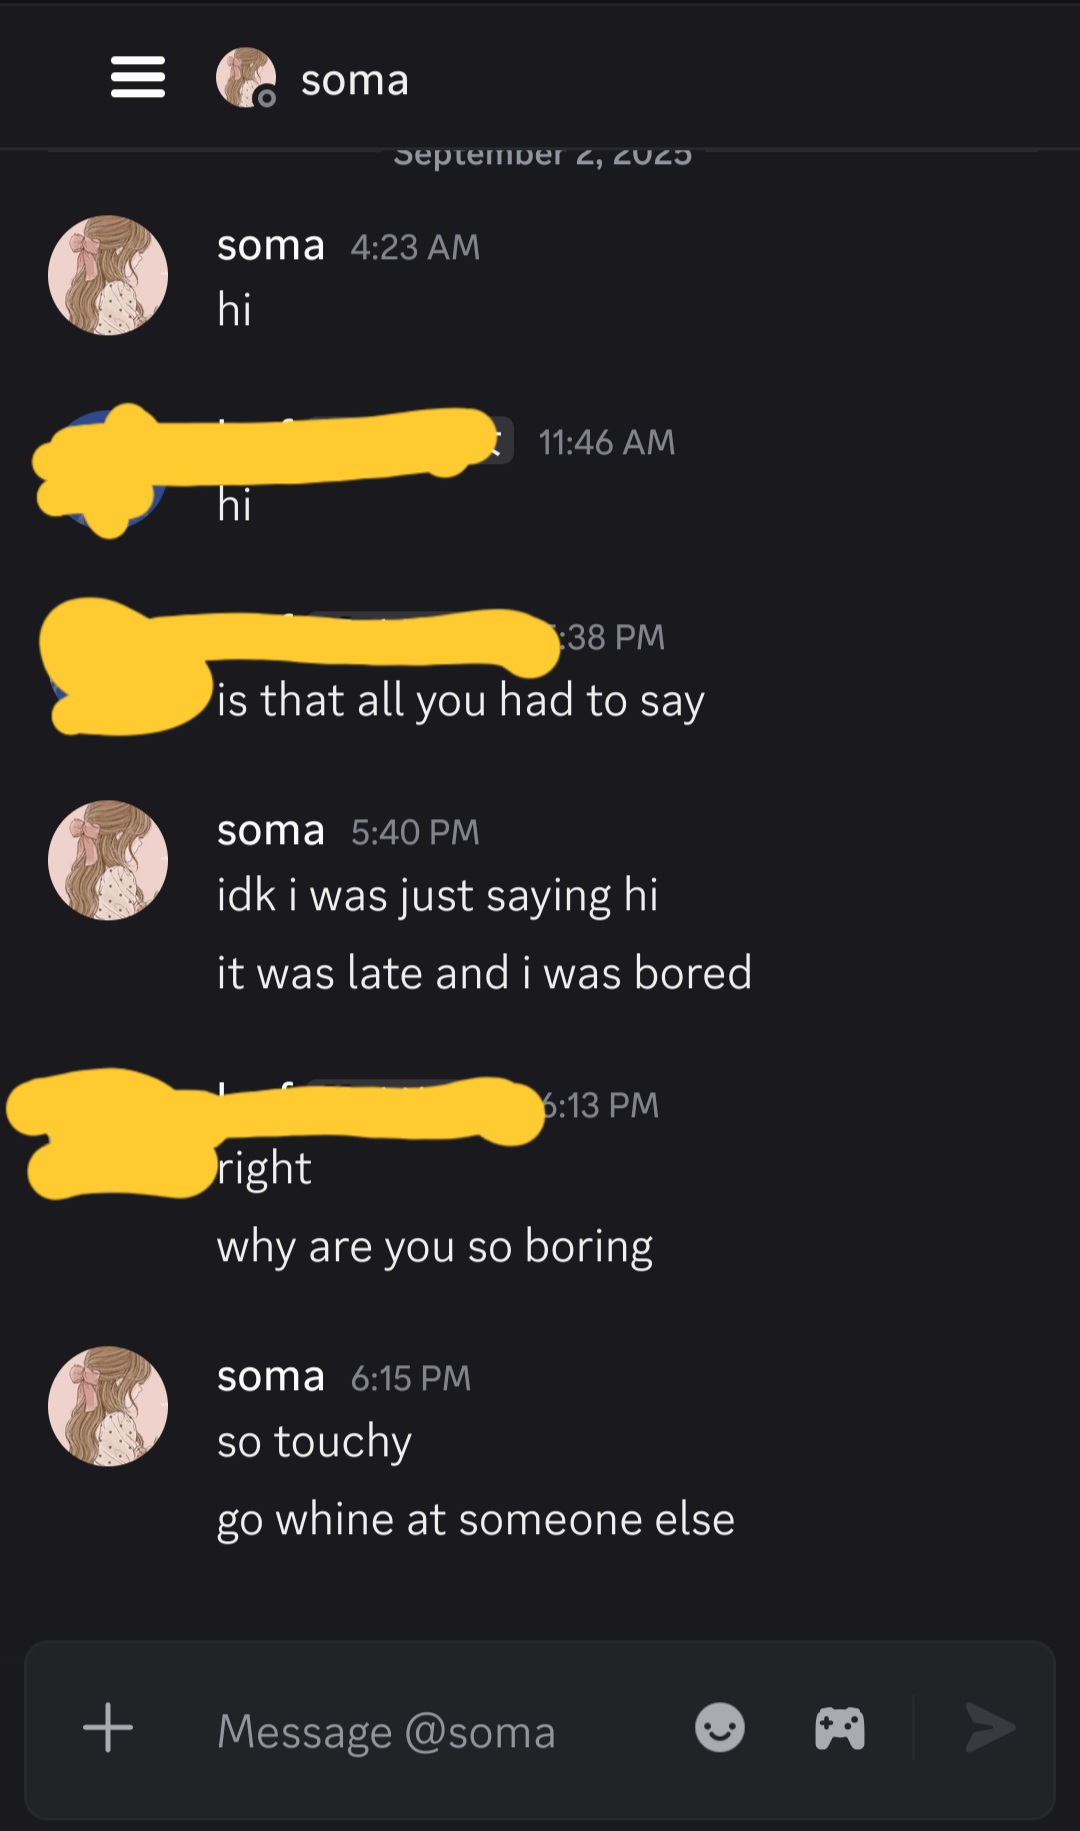Open the emoji picker
The width and height of the screenshot is (1080, 1831).
(720, 1727)
